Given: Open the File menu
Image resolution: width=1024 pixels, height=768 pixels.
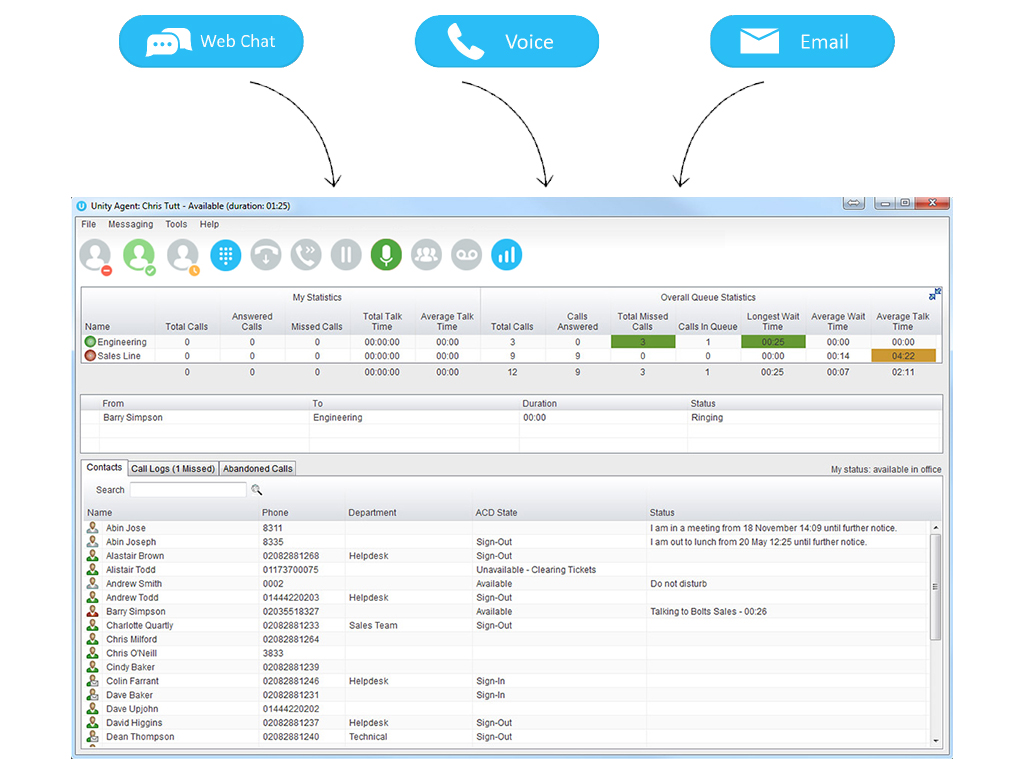Looking at the screenshot, I should [89, 225].
